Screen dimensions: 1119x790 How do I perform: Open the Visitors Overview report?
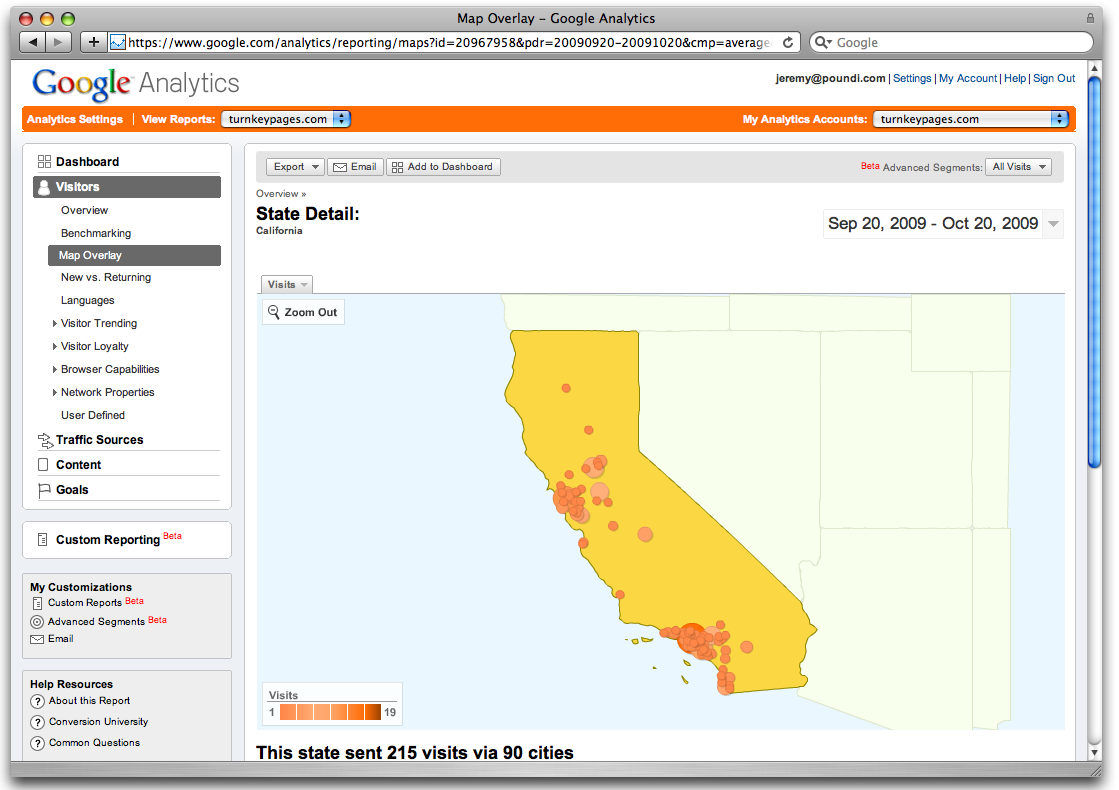[84, 211]
